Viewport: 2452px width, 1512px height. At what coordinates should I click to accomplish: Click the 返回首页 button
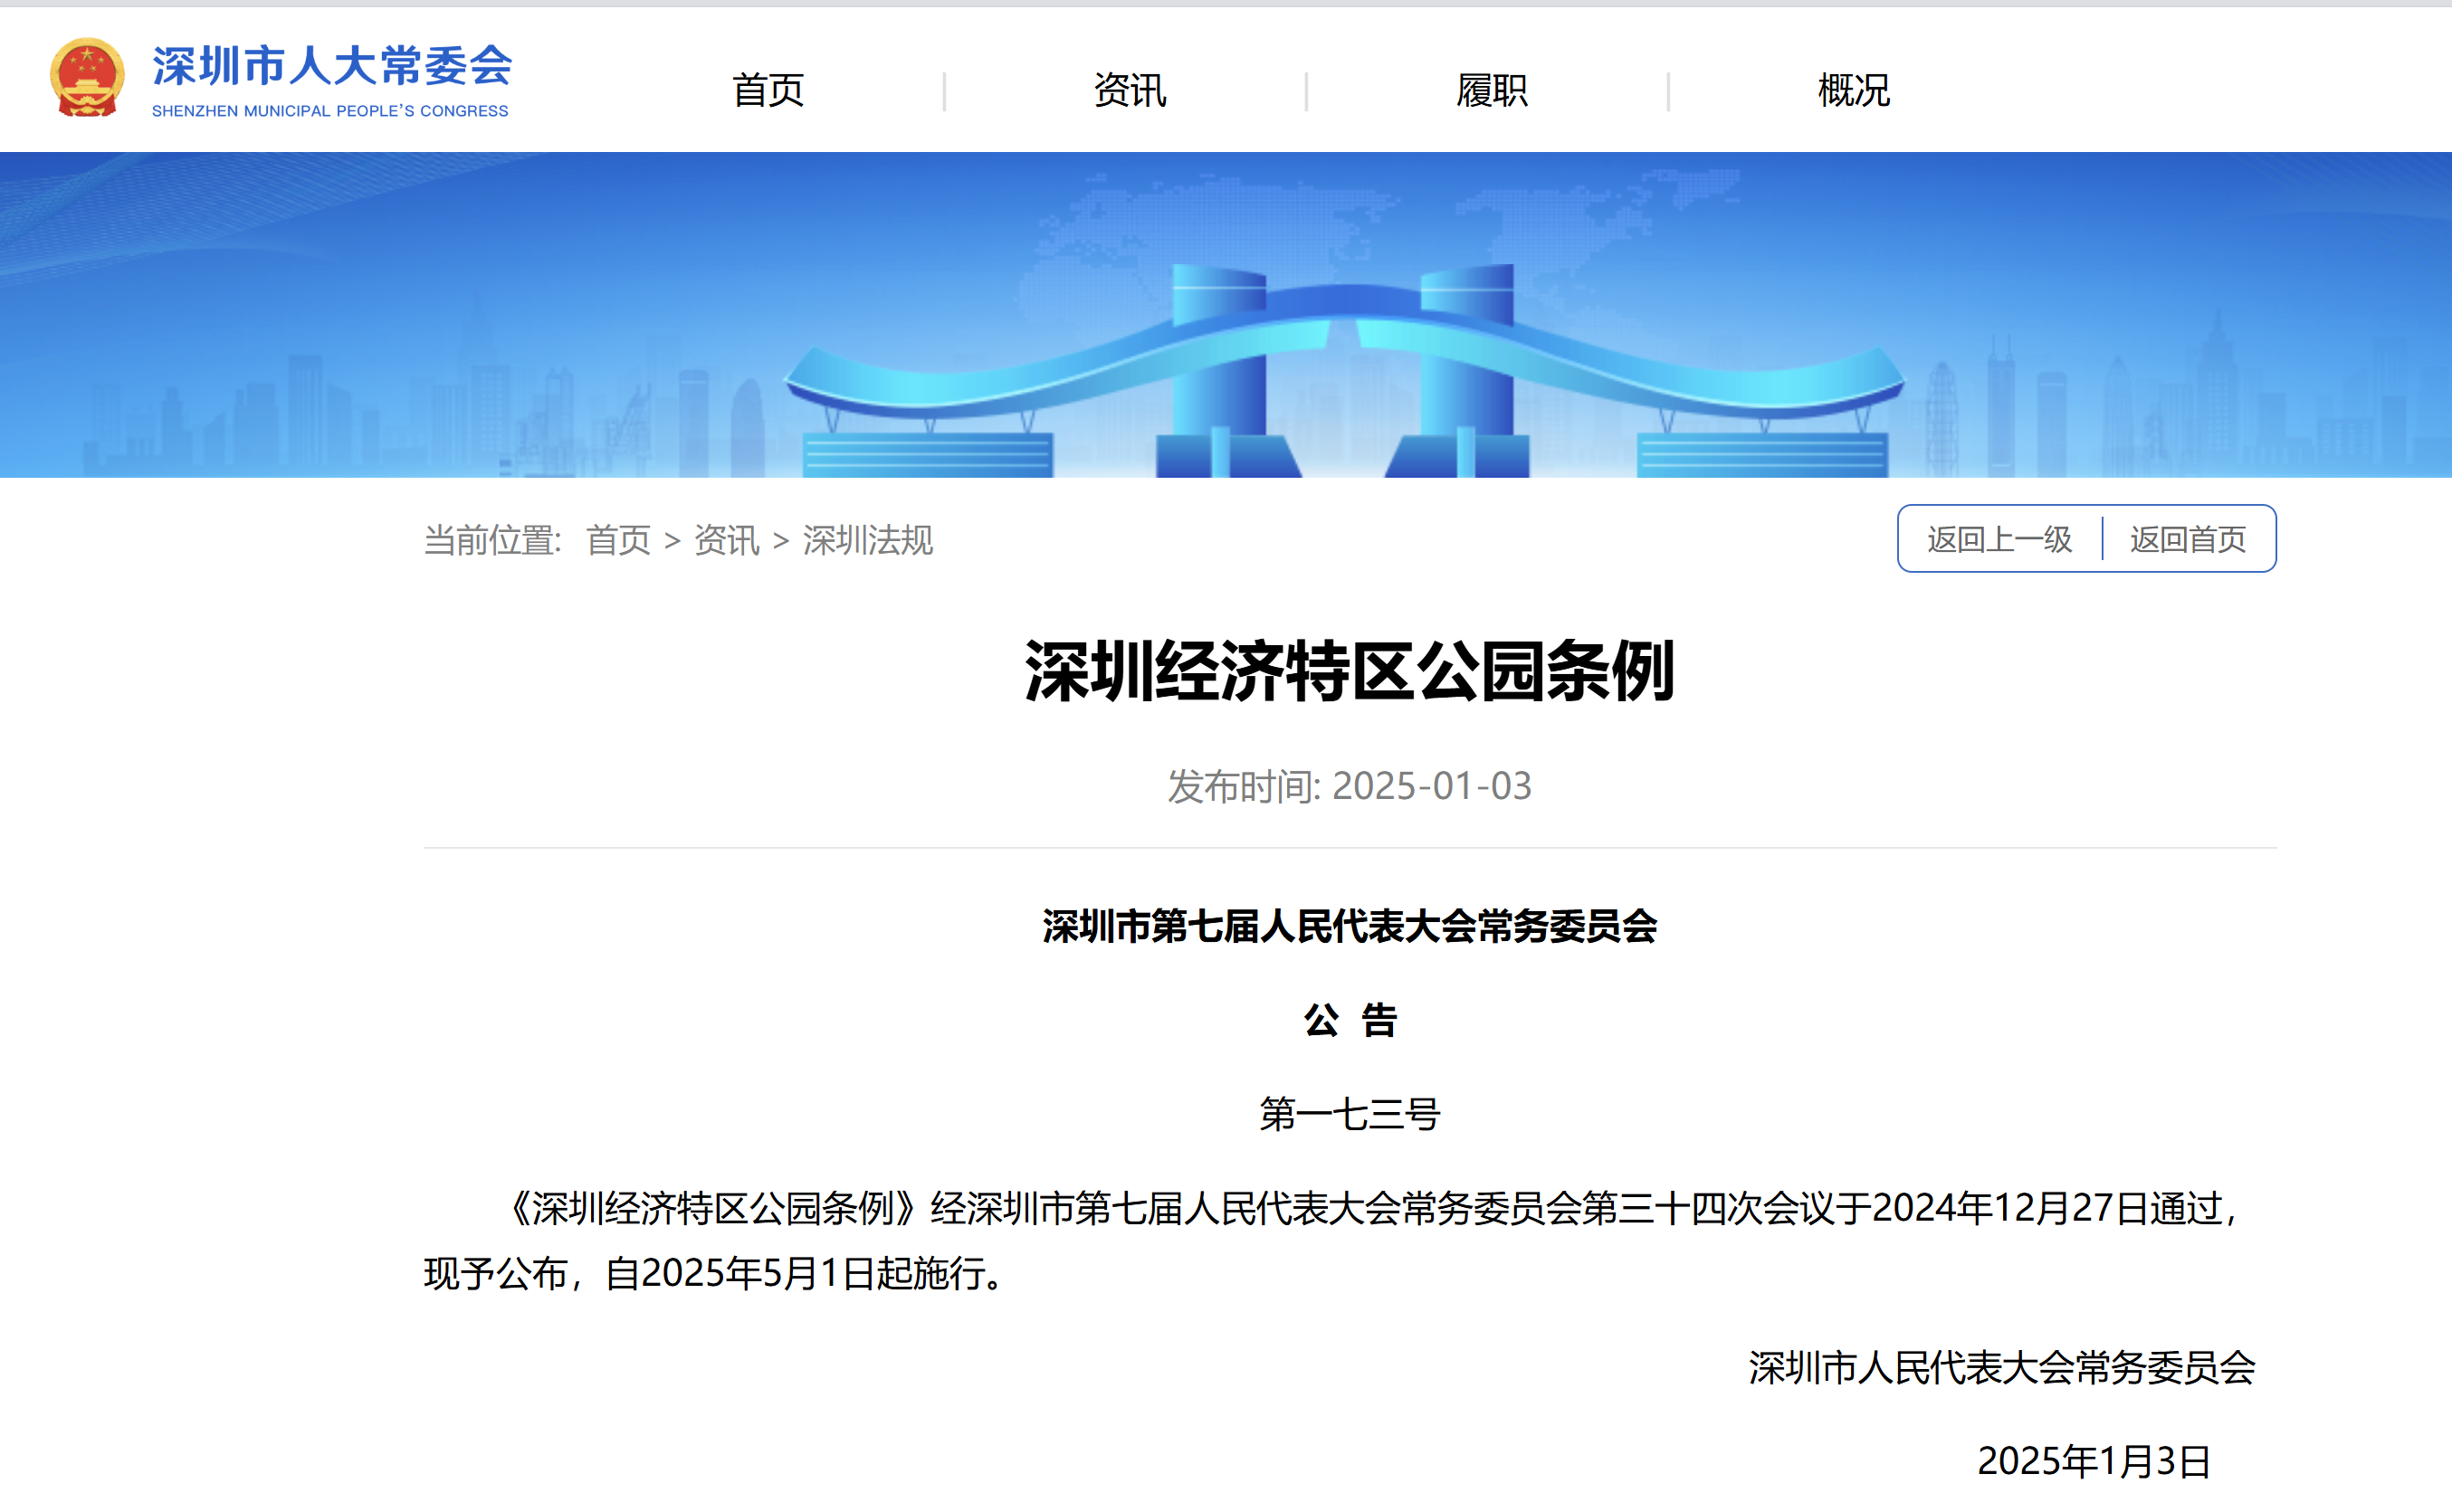(2187, 540)
